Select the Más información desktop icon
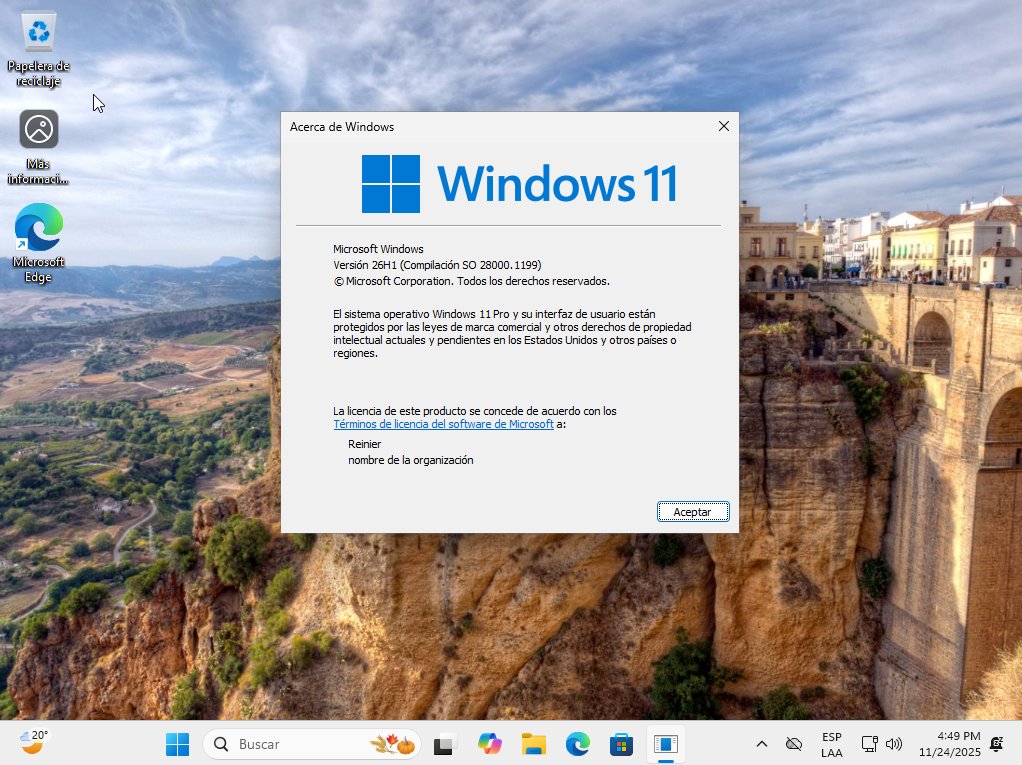The width and height of the screenshot is (1022, 765). coord(38,147)
